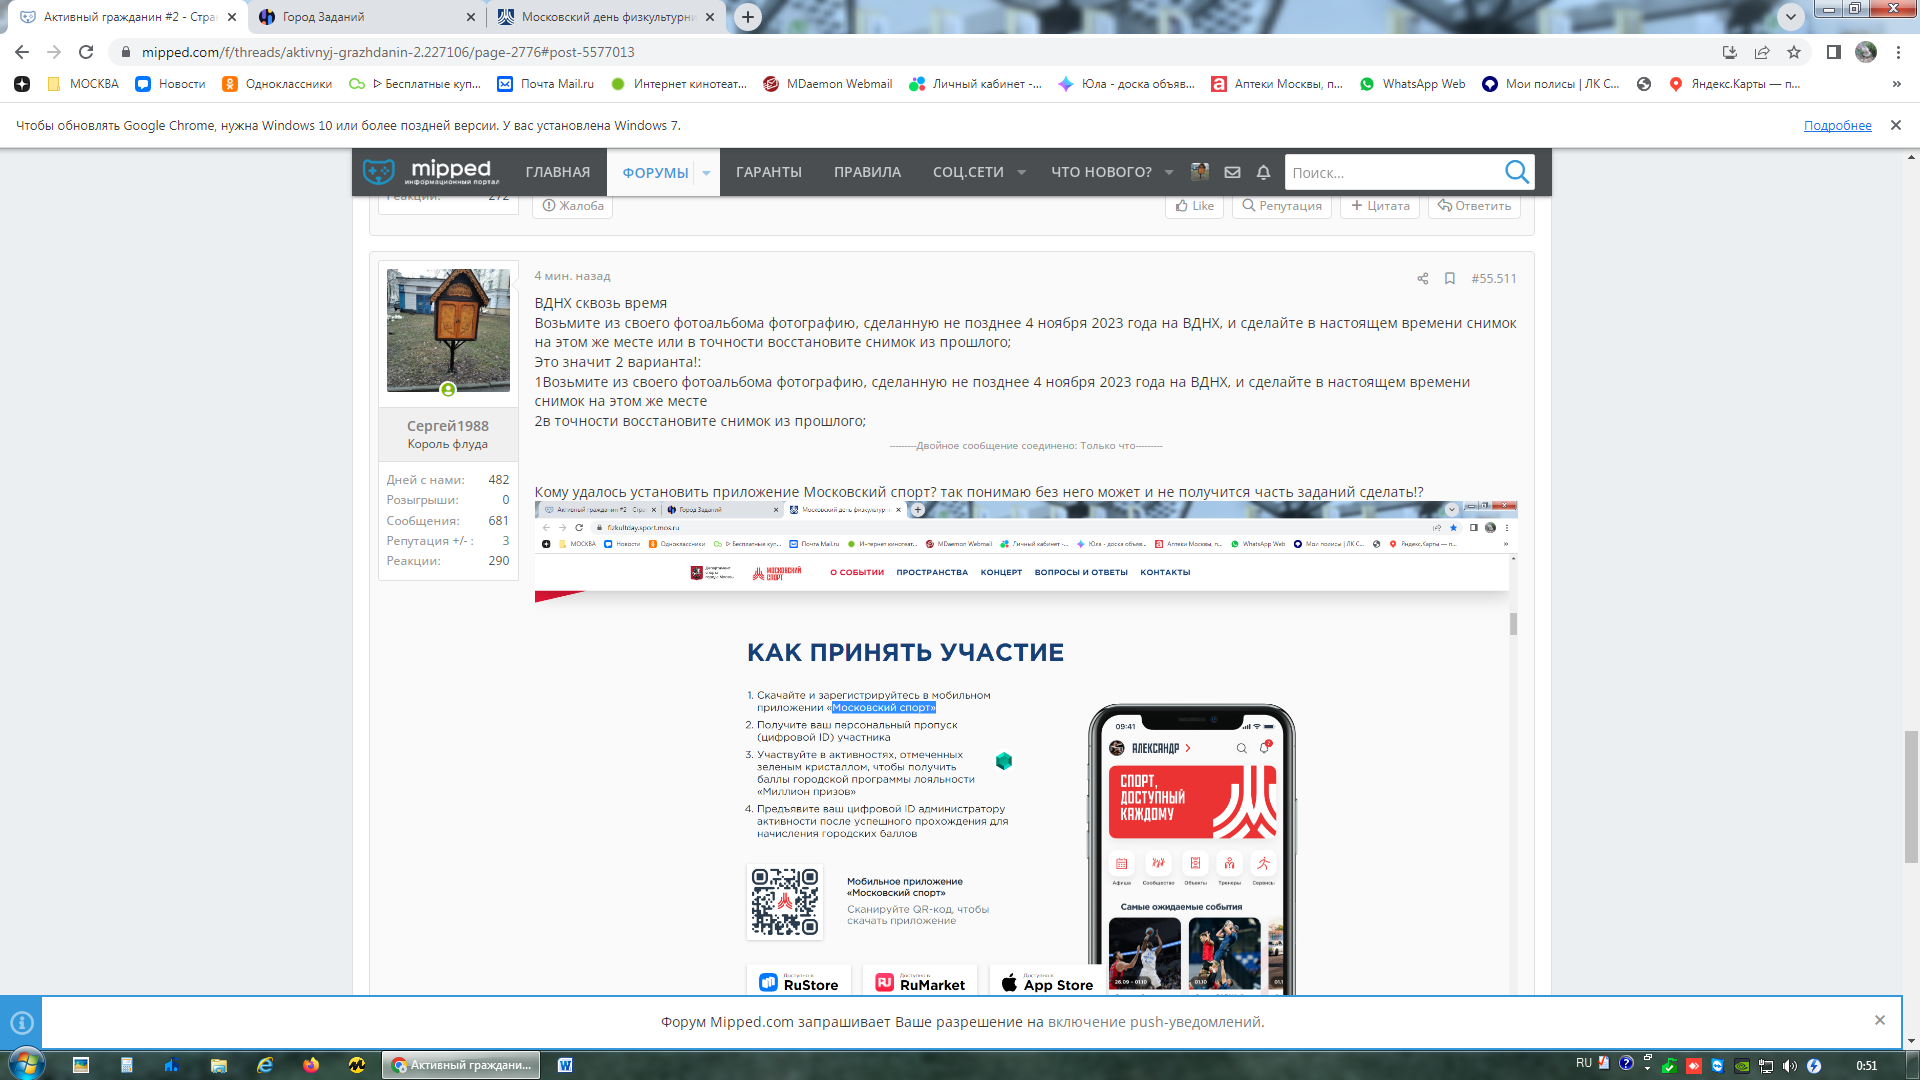Expand the ФОРУМЫ dropdown arrow
The height and width of the screenshot is (1080, 1920).
pyautogui.click(x=706, y=172)
